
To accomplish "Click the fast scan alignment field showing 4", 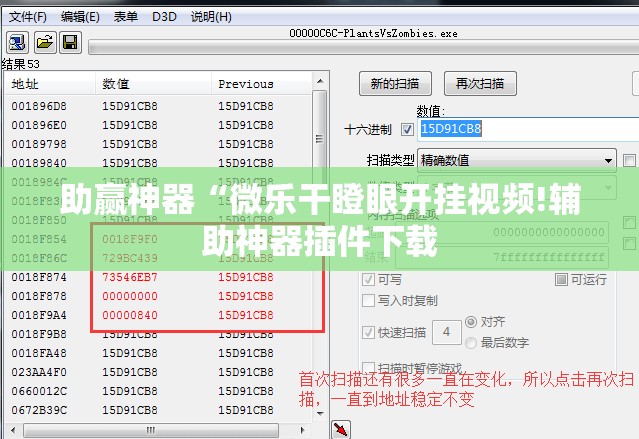I will [447, 332].
